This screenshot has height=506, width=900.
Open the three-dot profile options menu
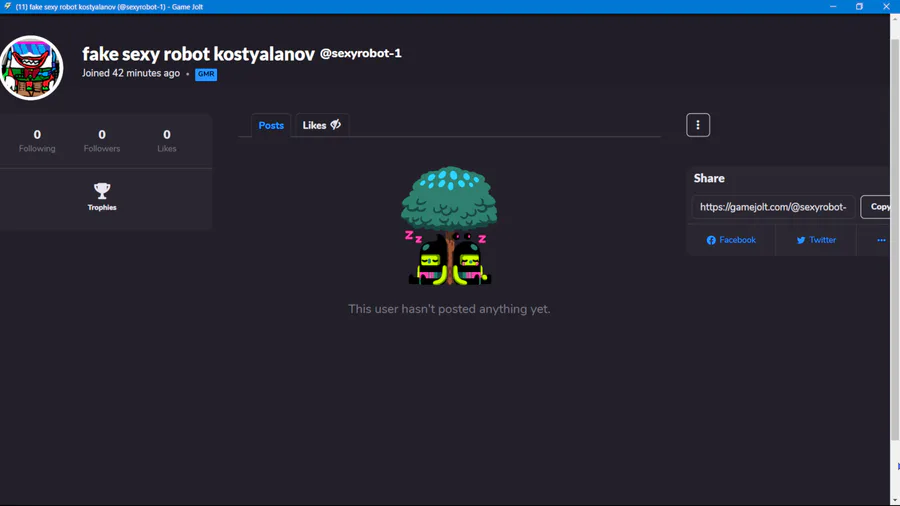click(x=698, y=125)
